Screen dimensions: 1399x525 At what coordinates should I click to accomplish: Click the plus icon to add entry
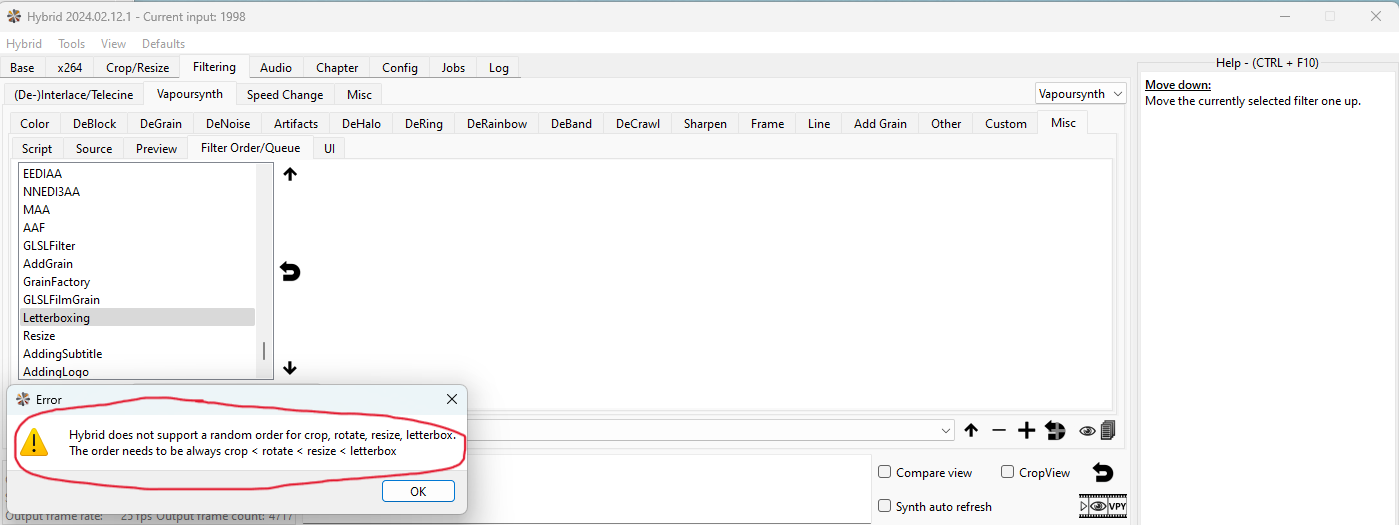[x=1026, y=431]
